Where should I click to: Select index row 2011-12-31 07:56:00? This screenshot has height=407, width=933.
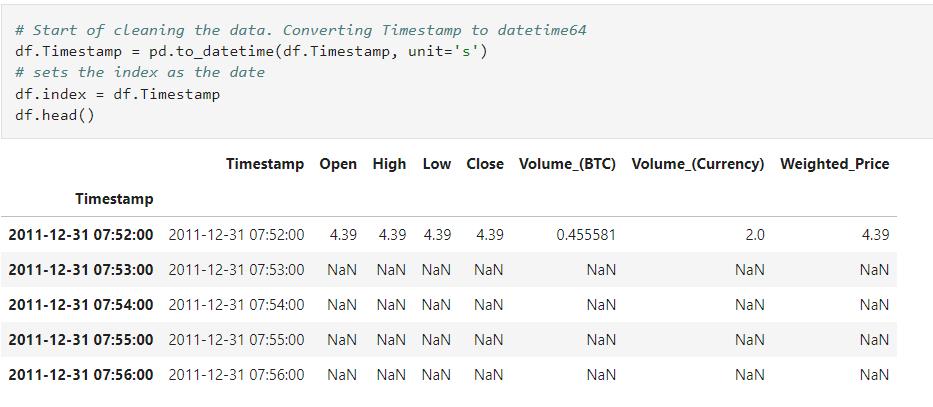tap(81, 375)
